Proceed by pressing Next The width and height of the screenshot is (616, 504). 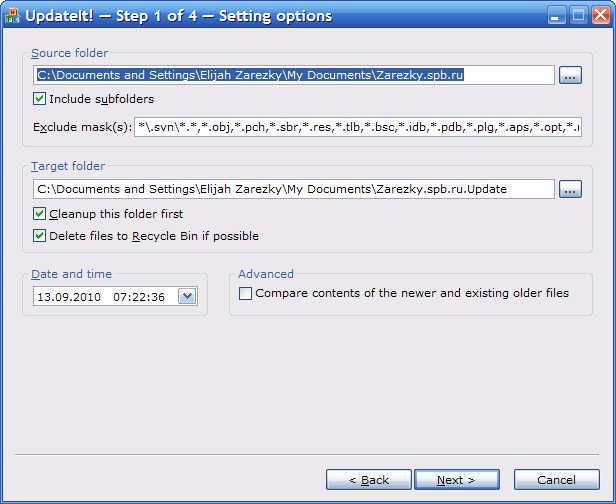[456, 480]
